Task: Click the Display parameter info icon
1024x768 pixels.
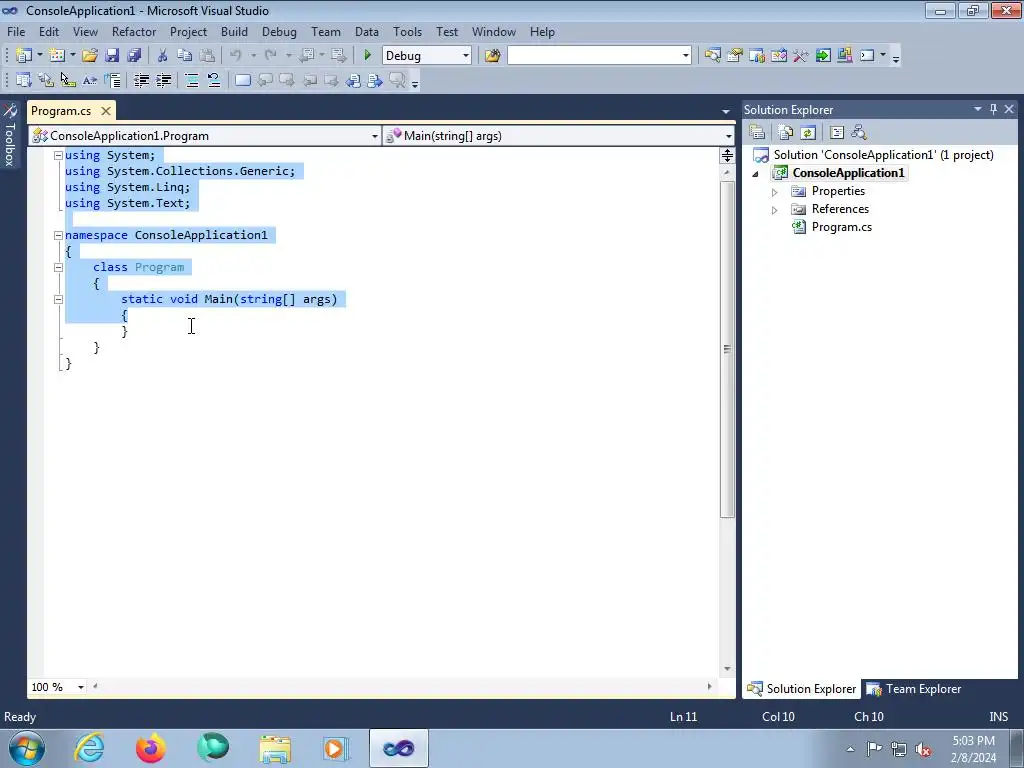Action: [x=46, y=80]
